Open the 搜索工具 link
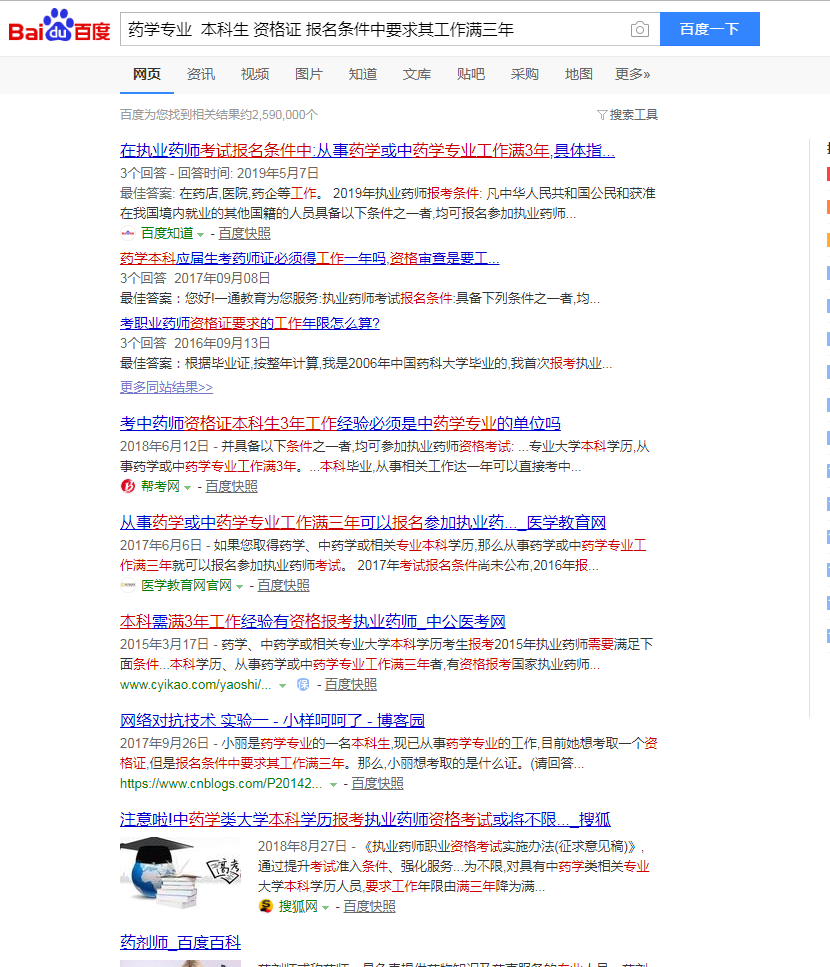Image resolution: width=830 pixels, height=967 pixels. click(x=633, y=115)
